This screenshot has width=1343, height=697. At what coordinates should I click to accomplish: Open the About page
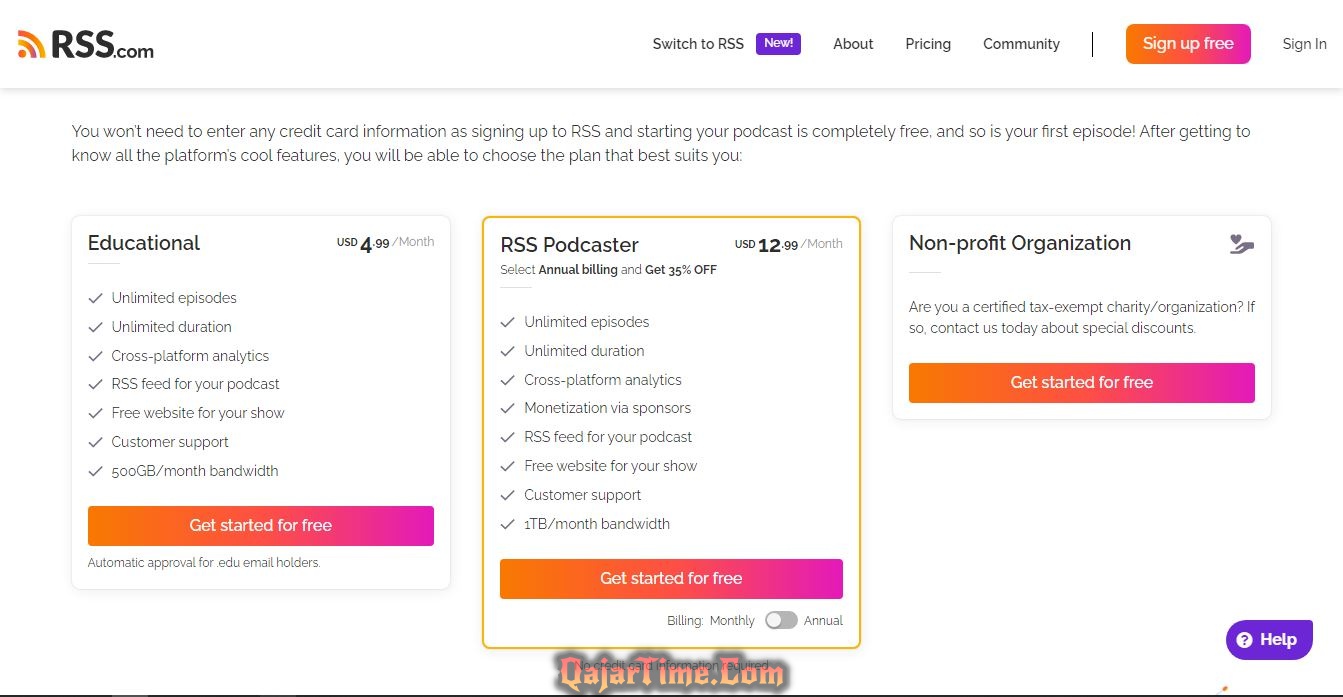tap(853, 44)
